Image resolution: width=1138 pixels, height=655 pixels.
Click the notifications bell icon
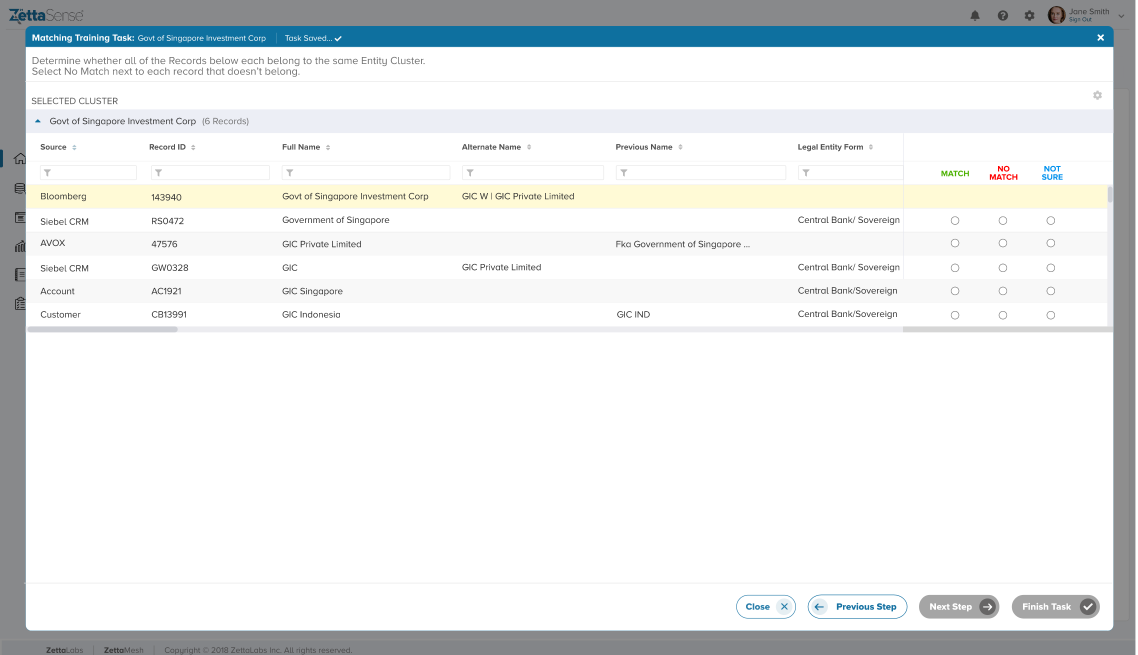975,15
